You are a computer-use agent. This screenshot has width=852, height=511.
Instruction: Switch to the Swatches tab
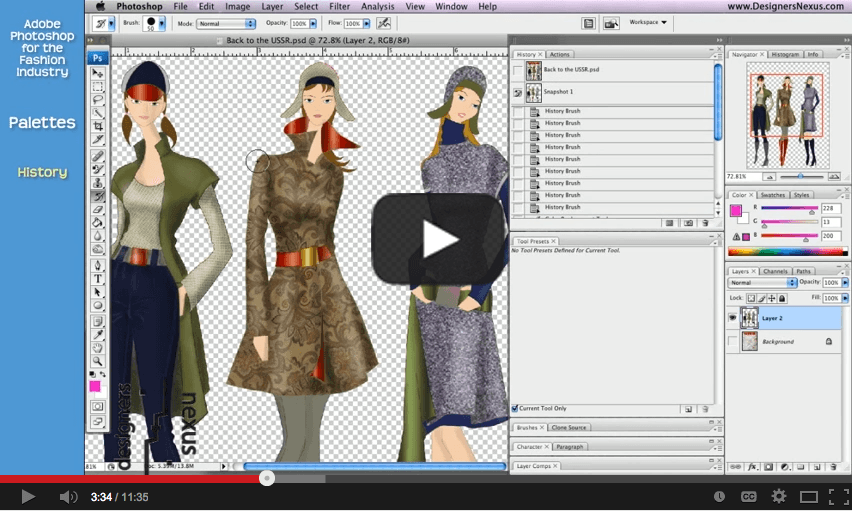pyautogui.click(x=772, y=195)
